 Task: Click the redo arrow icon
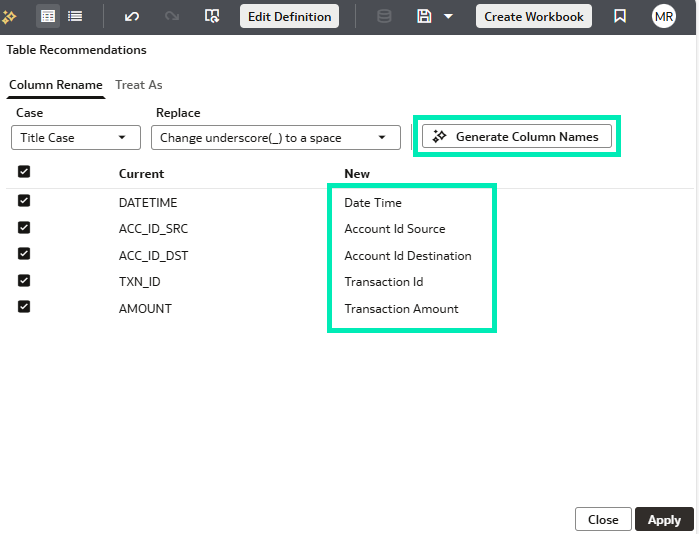click(171, 16)
